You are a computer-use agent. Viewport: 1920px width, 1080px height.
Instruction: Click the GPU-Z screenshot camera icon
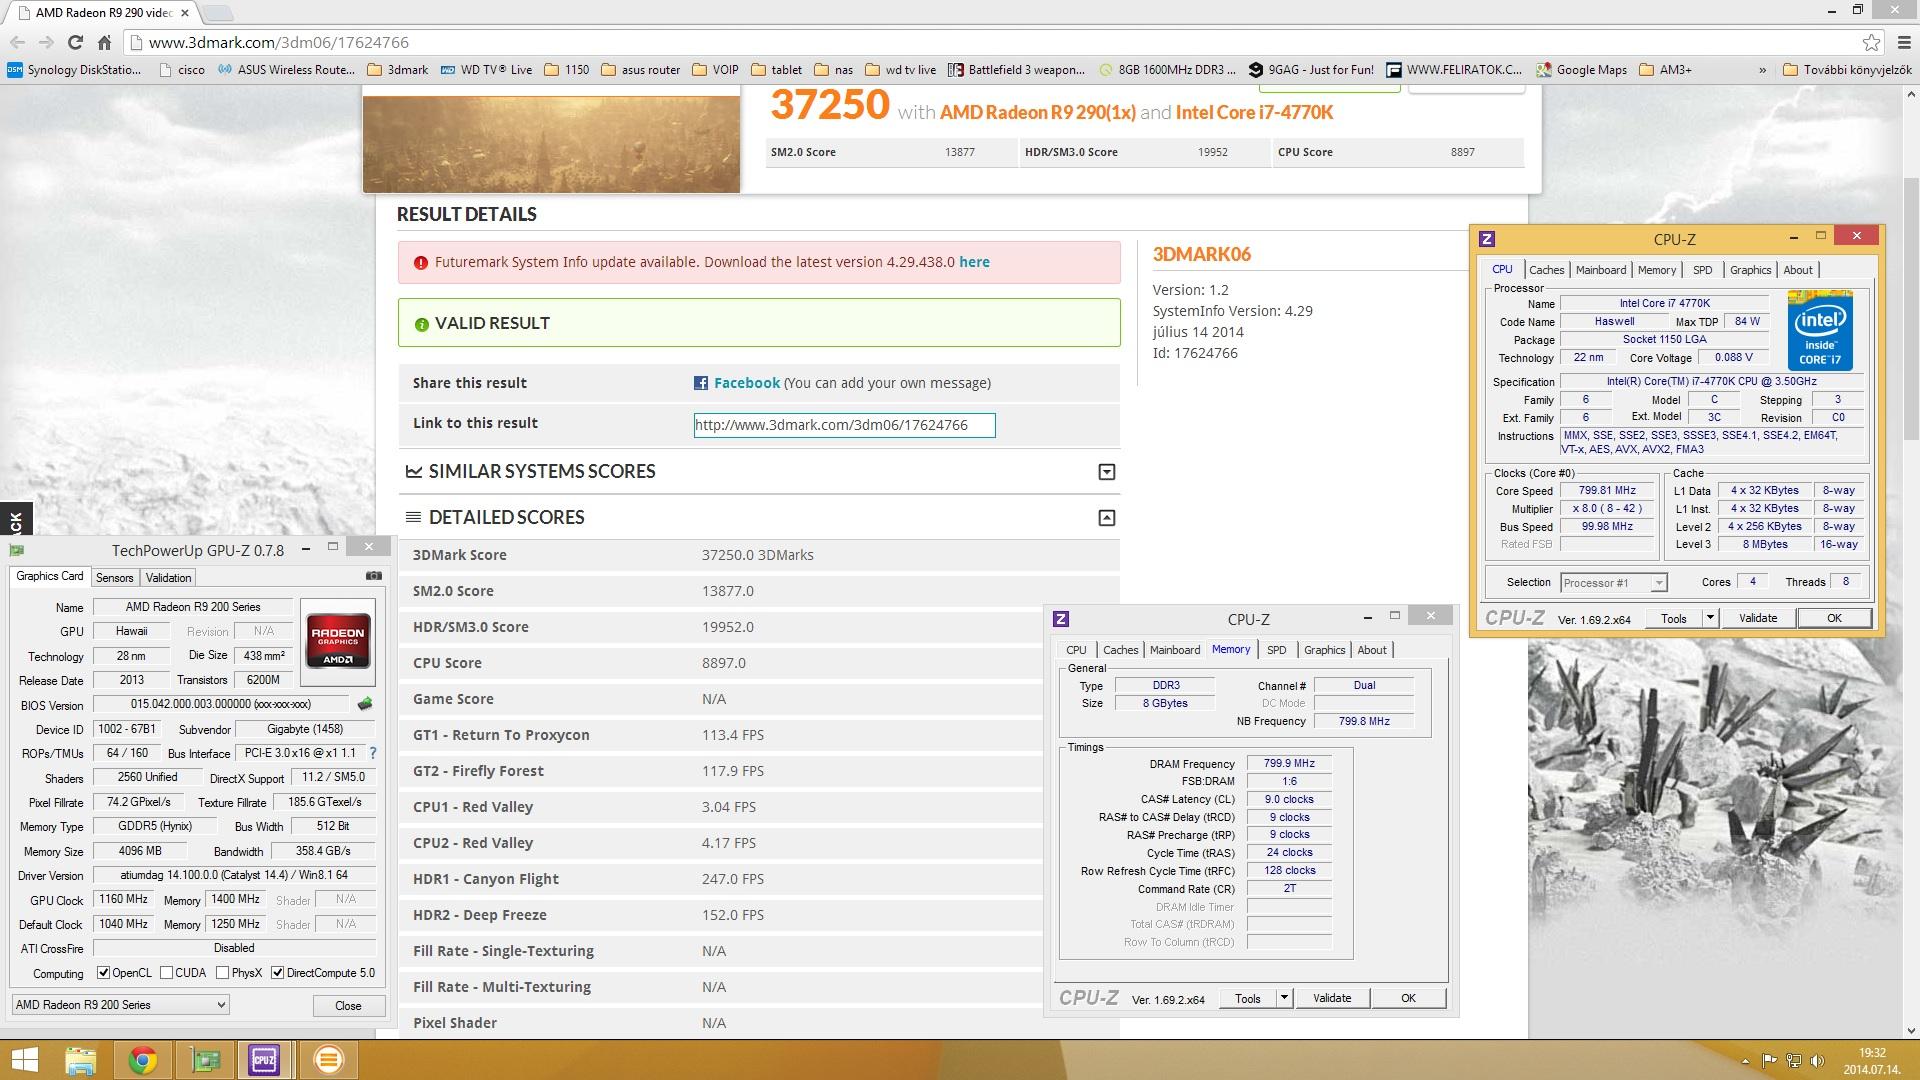click(x=374, y=576)
